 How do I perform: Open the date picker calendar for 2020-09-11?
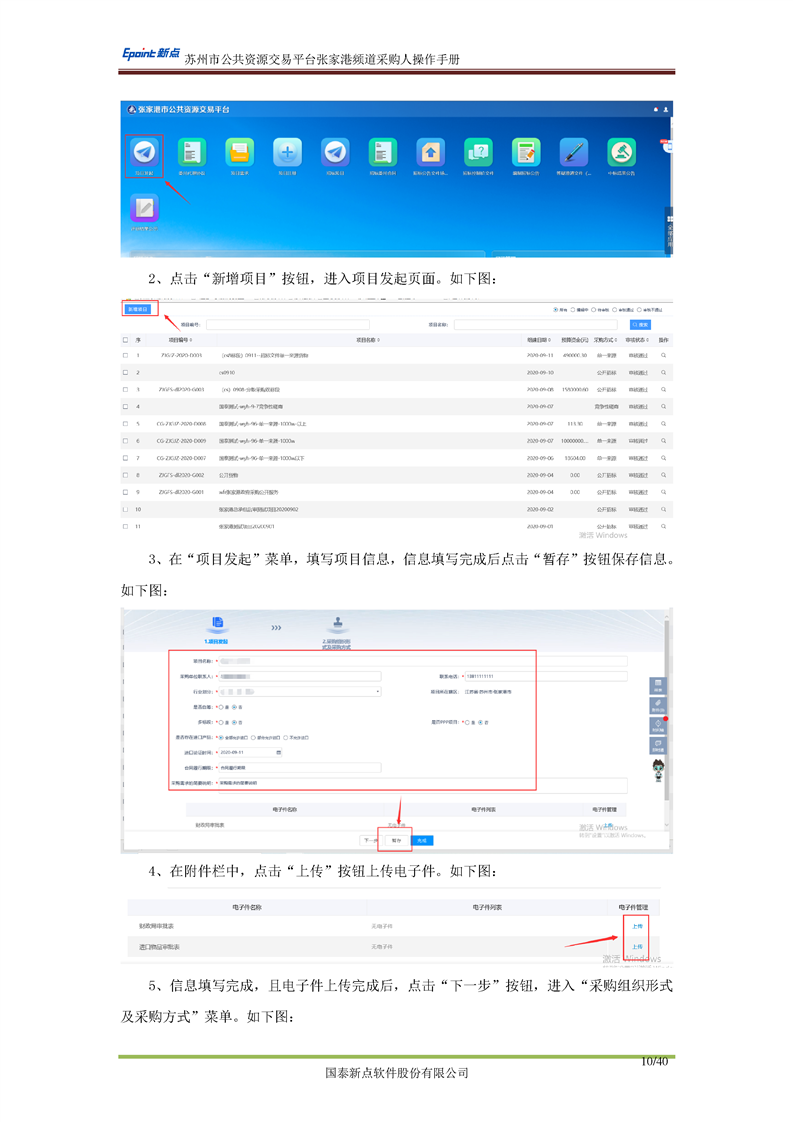279,751
